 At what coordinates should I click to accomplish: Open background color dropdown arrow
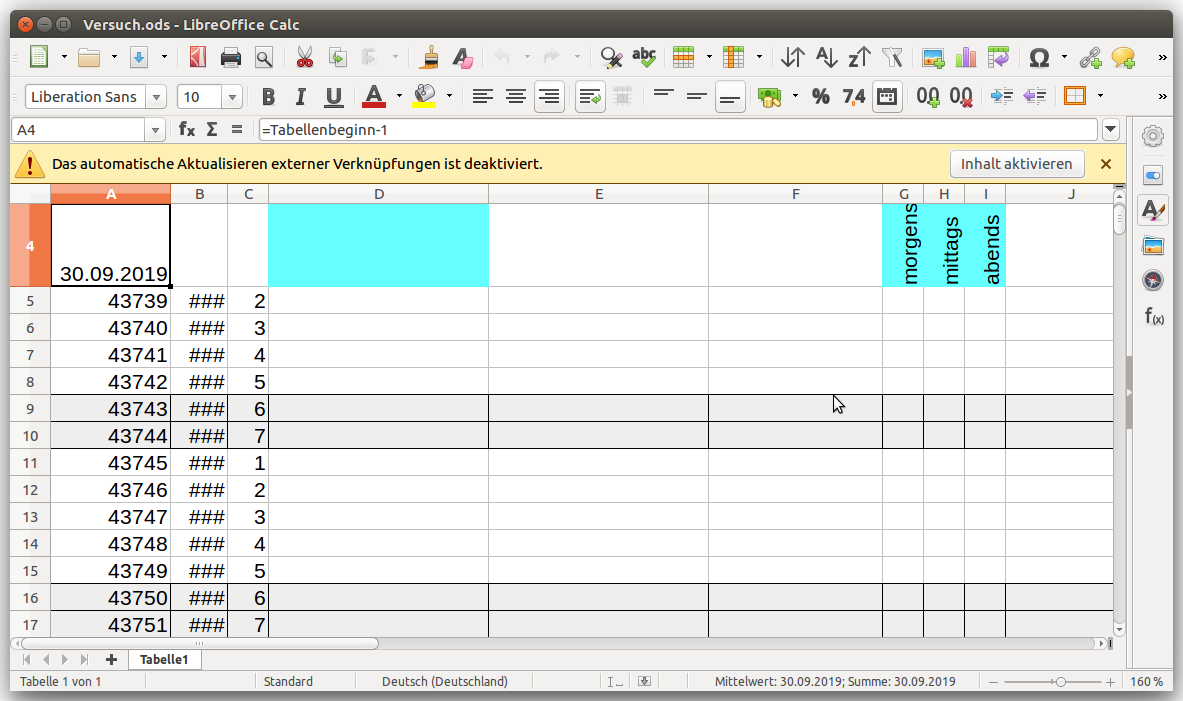click(449, 97)
